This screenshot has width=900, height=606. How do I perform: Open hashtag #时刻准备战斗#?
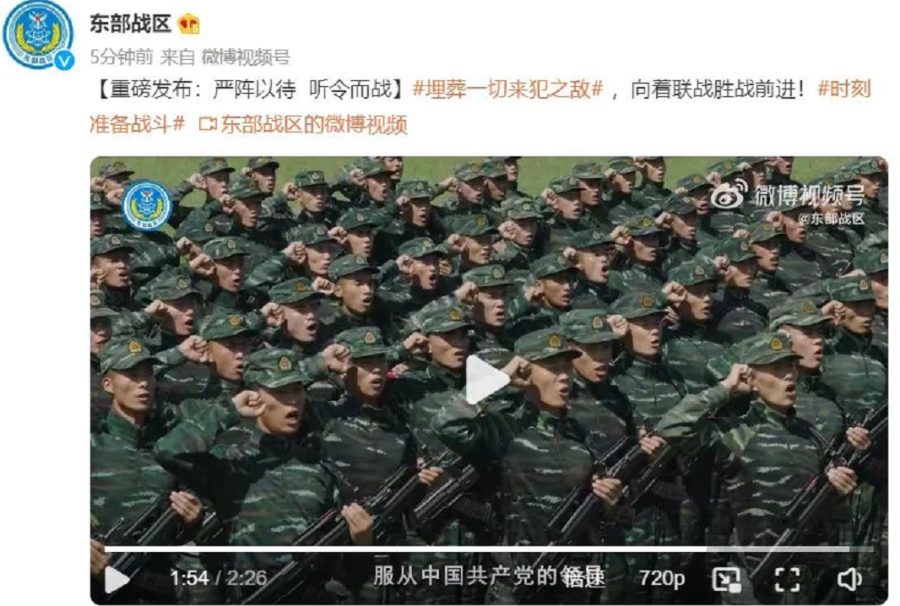pyautogui.click(x=480, y=106)
